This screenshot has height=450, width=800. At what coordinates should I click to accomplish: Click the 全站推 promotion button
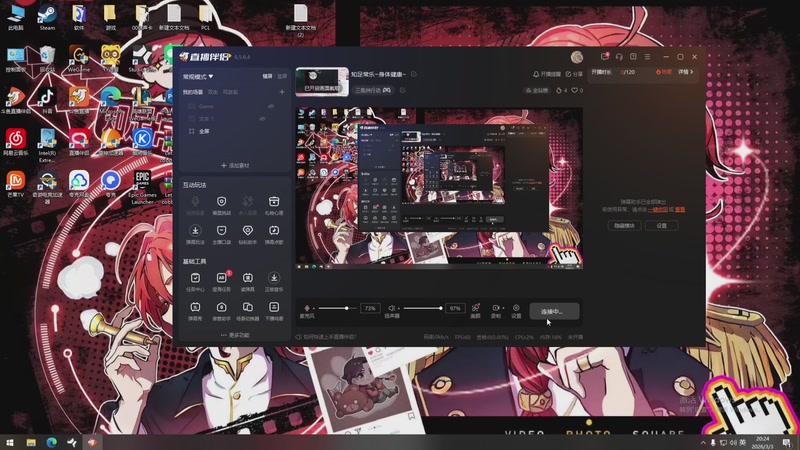click(x=537, y=90)
